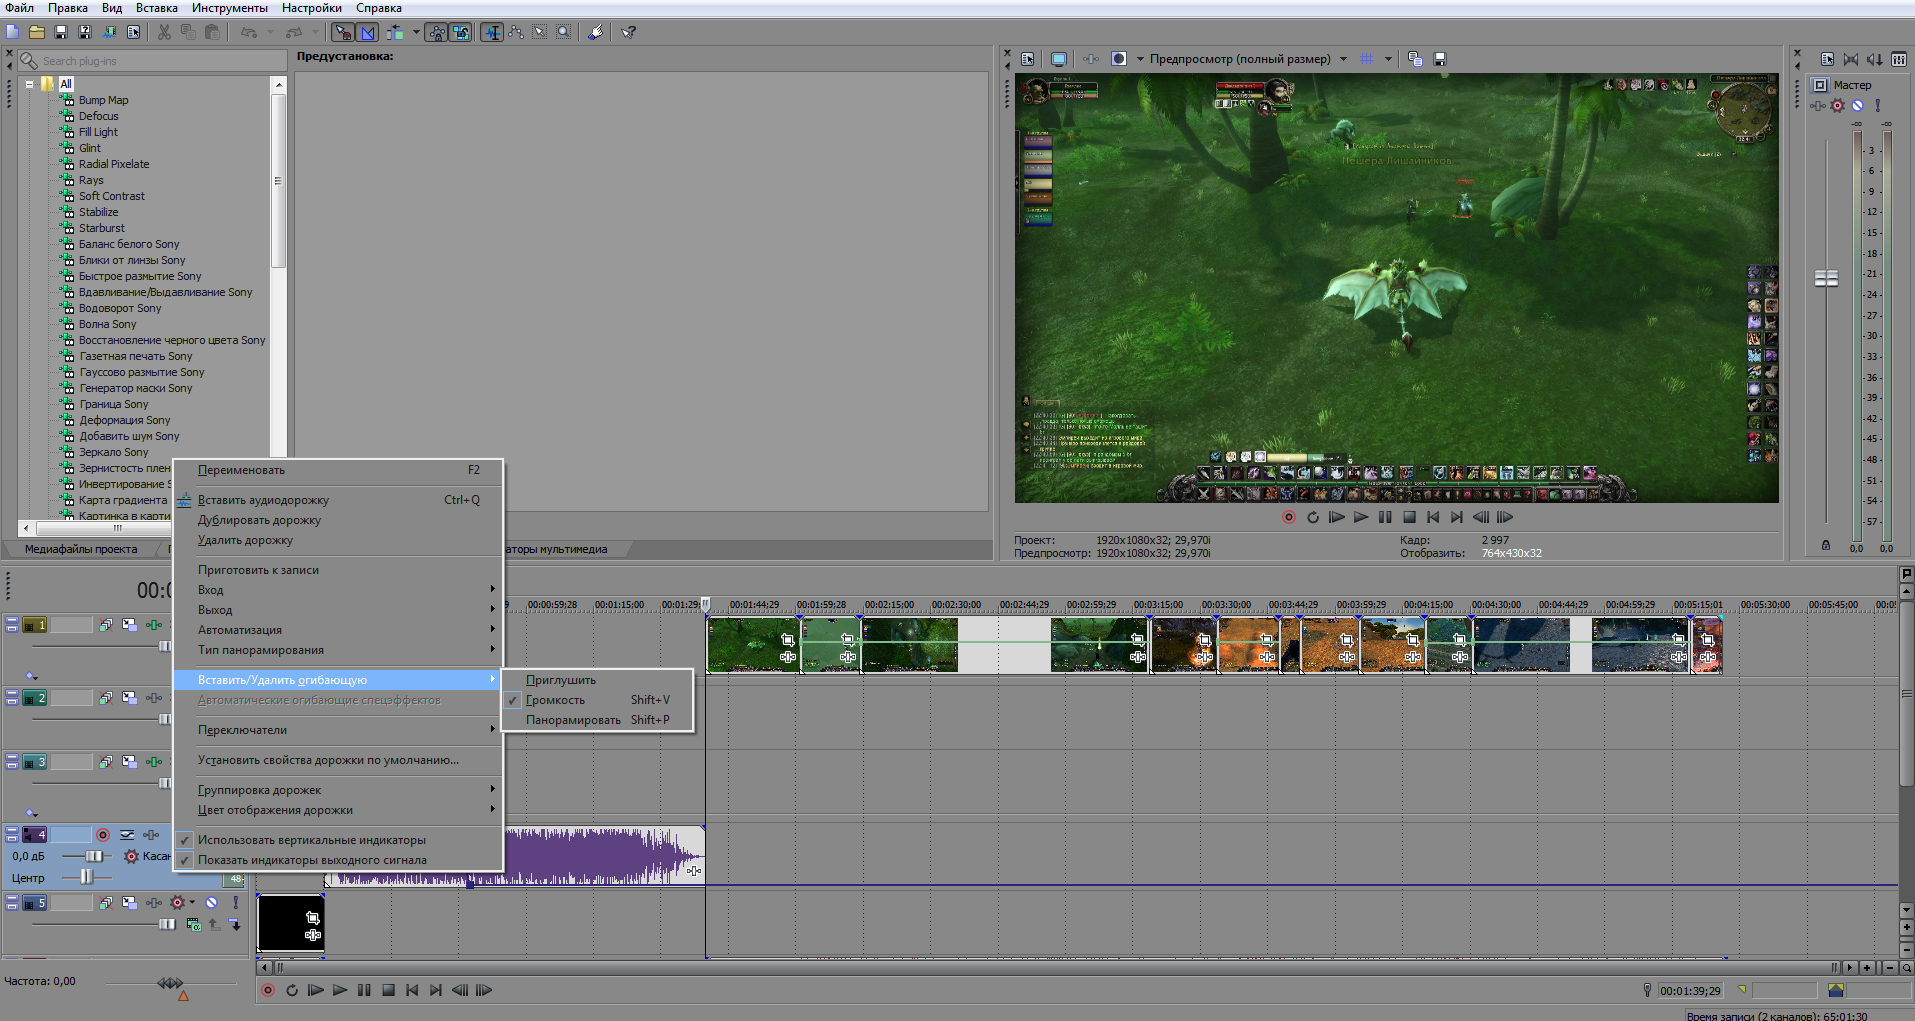The image size is (1915, 1021).
Task: Activate What's This help cursor
Action: point(629,32)
